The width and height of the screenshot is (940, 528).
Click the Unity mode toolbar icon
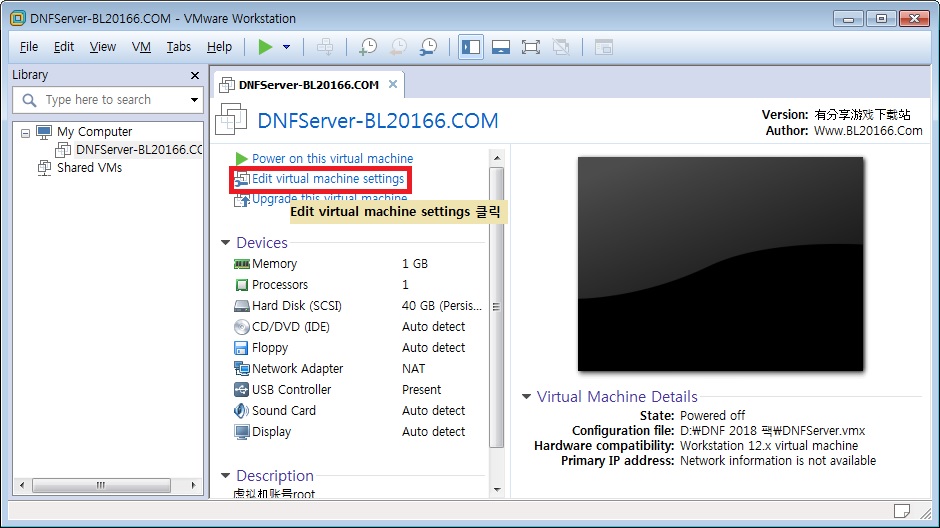tap(561, 47)
